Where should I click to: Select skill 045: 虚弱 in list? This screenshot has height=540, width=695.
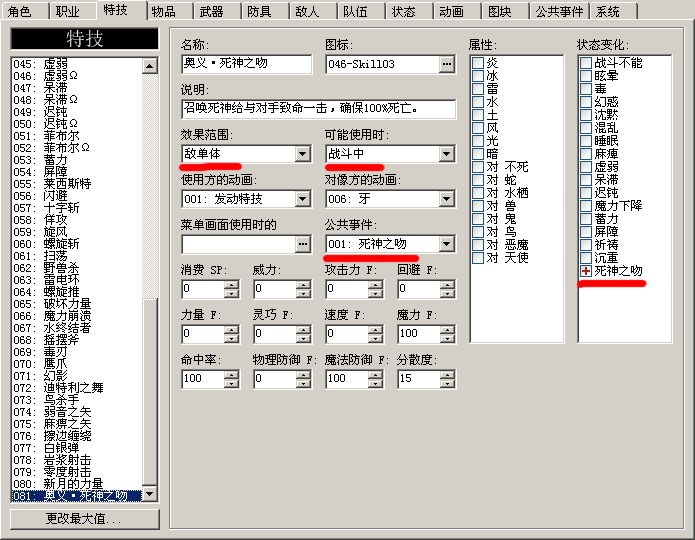click(76, 64)
